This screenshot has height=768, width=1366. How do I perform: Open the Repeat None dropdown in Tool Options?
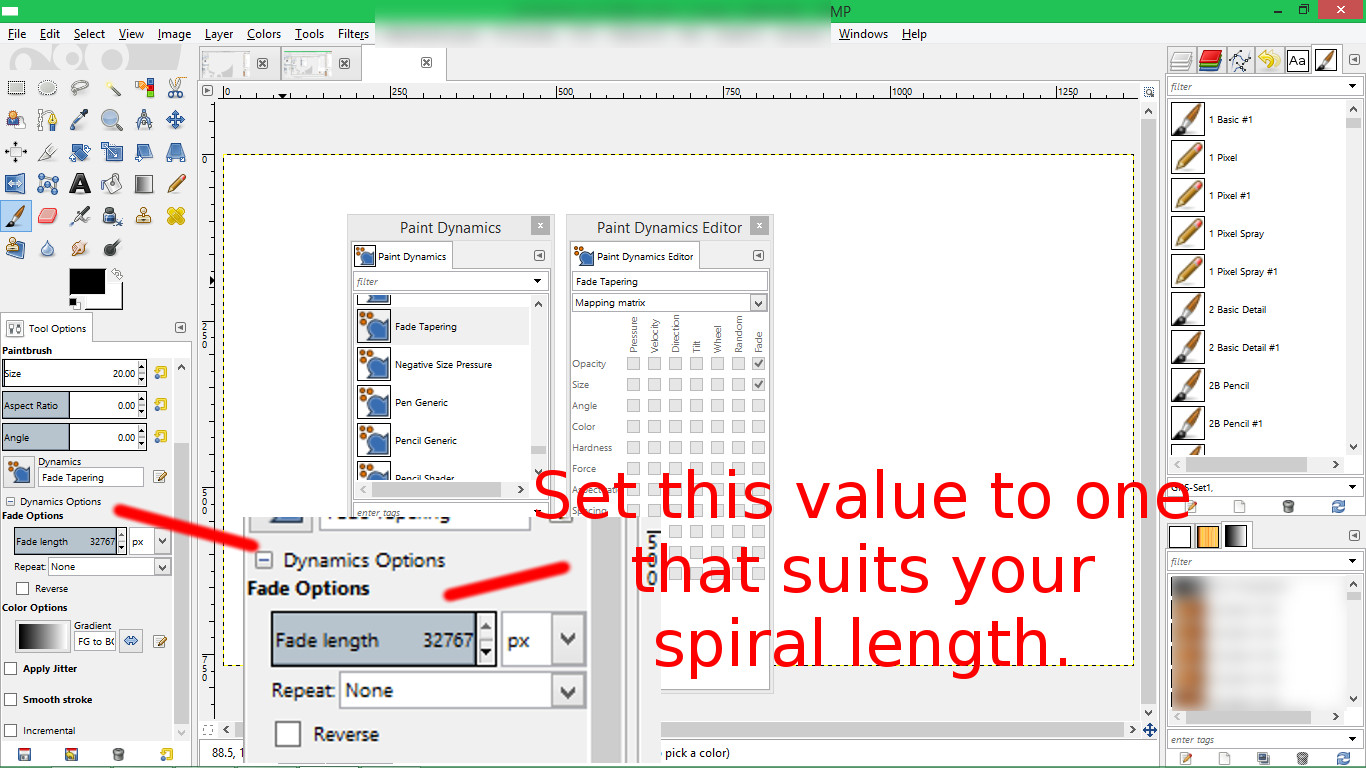(x=110, y=566)
